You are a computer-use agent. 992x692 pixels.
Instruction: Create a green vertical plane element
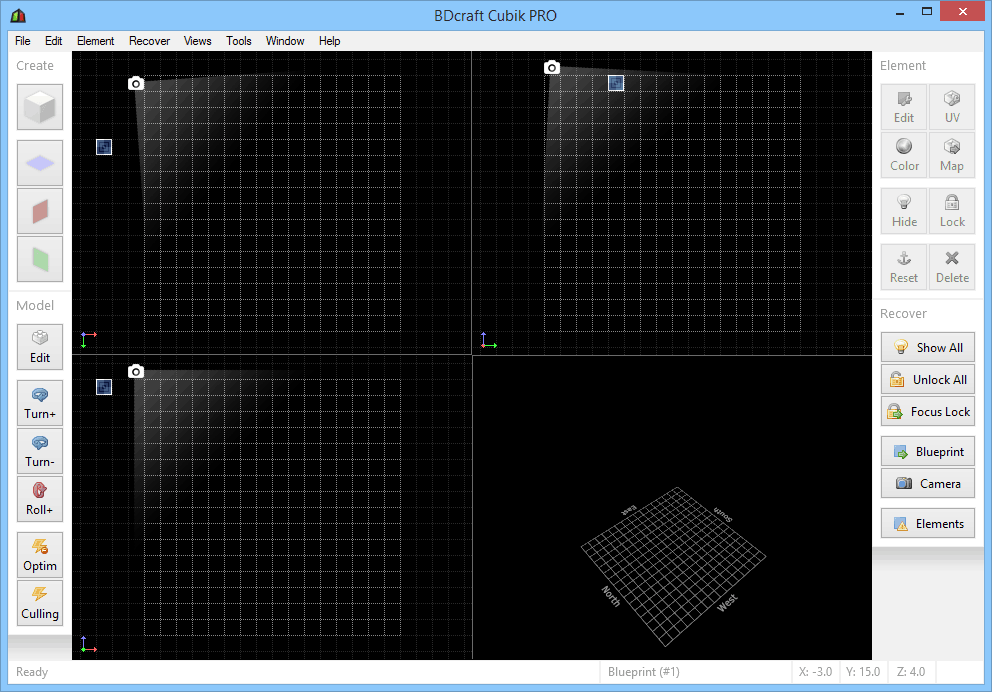(40, 259)
